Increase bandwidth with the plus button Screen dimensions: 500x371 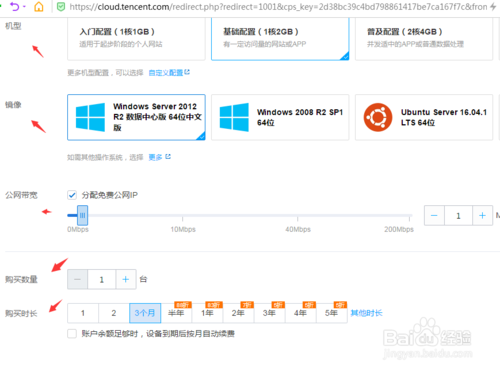click(x=482, y=216)
